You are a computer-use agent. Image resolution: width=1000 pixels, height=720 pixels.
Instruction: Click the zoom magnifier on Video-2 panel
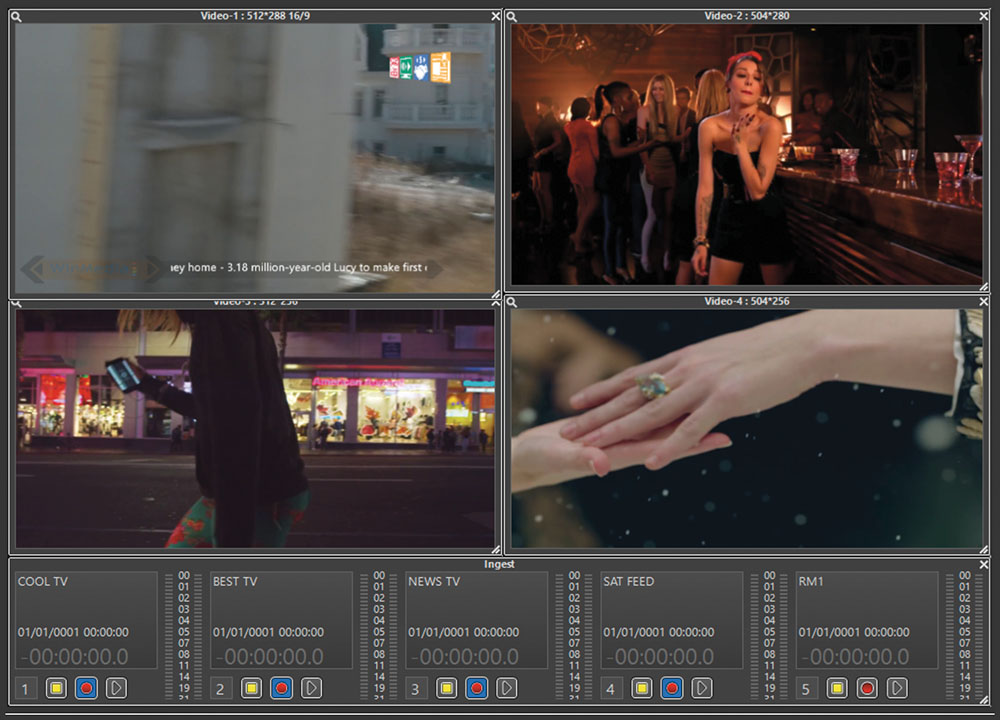(x=511, y=16)
